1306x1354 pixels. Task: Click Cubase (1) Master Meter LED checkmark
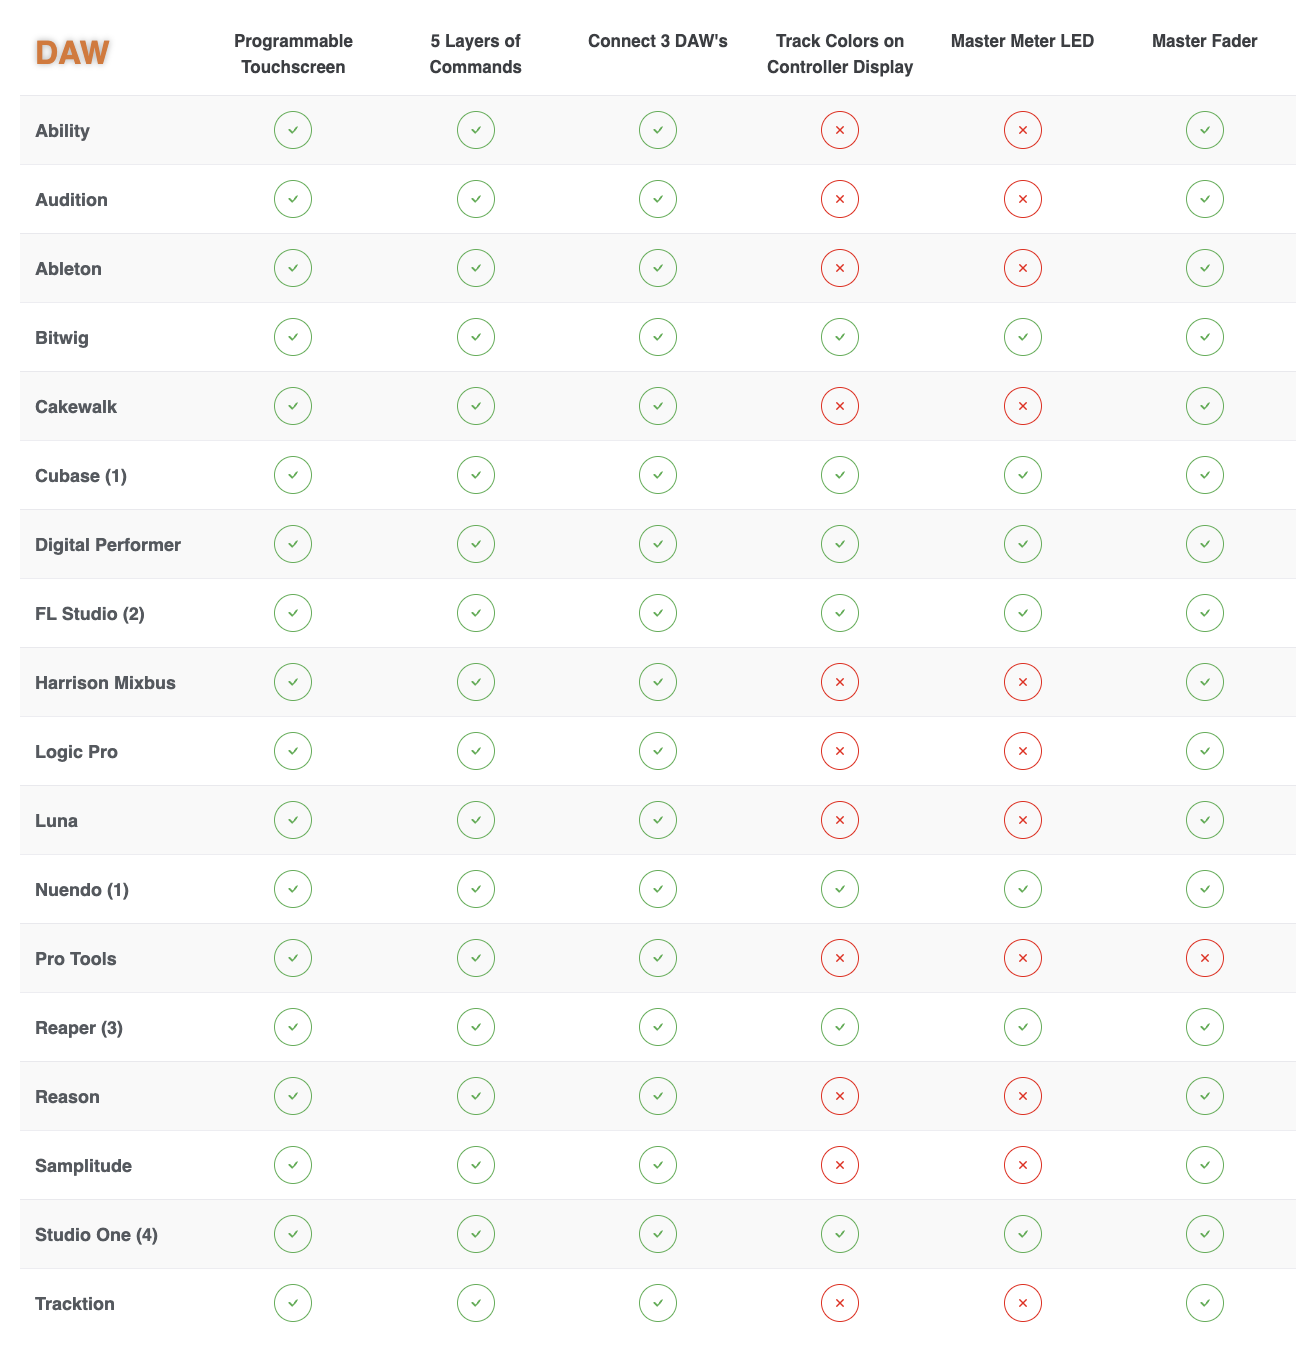(x=1022, y=475)
